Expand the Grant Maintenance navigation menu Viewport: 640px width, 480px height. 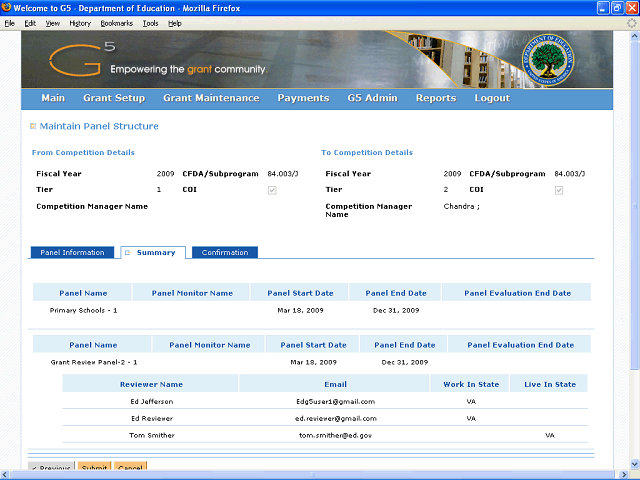pyautogui.click(x=211, y=98)
